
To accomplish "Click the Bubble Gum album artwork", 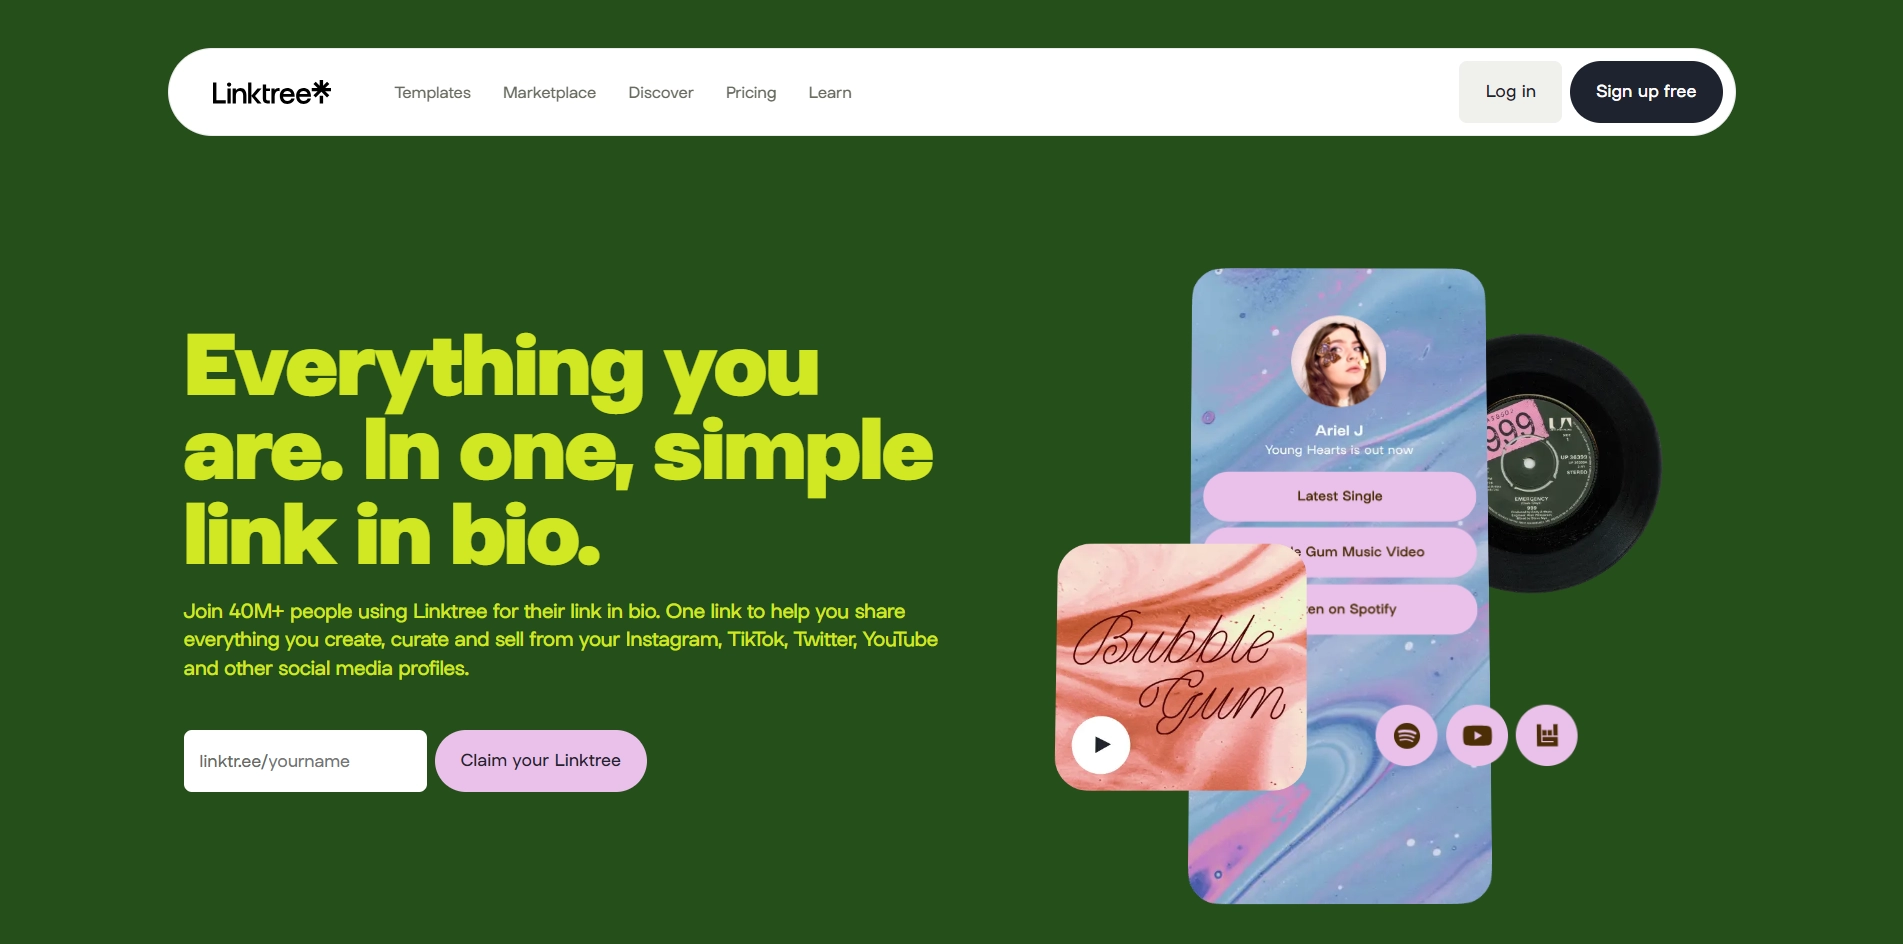I will point(1181,667).
